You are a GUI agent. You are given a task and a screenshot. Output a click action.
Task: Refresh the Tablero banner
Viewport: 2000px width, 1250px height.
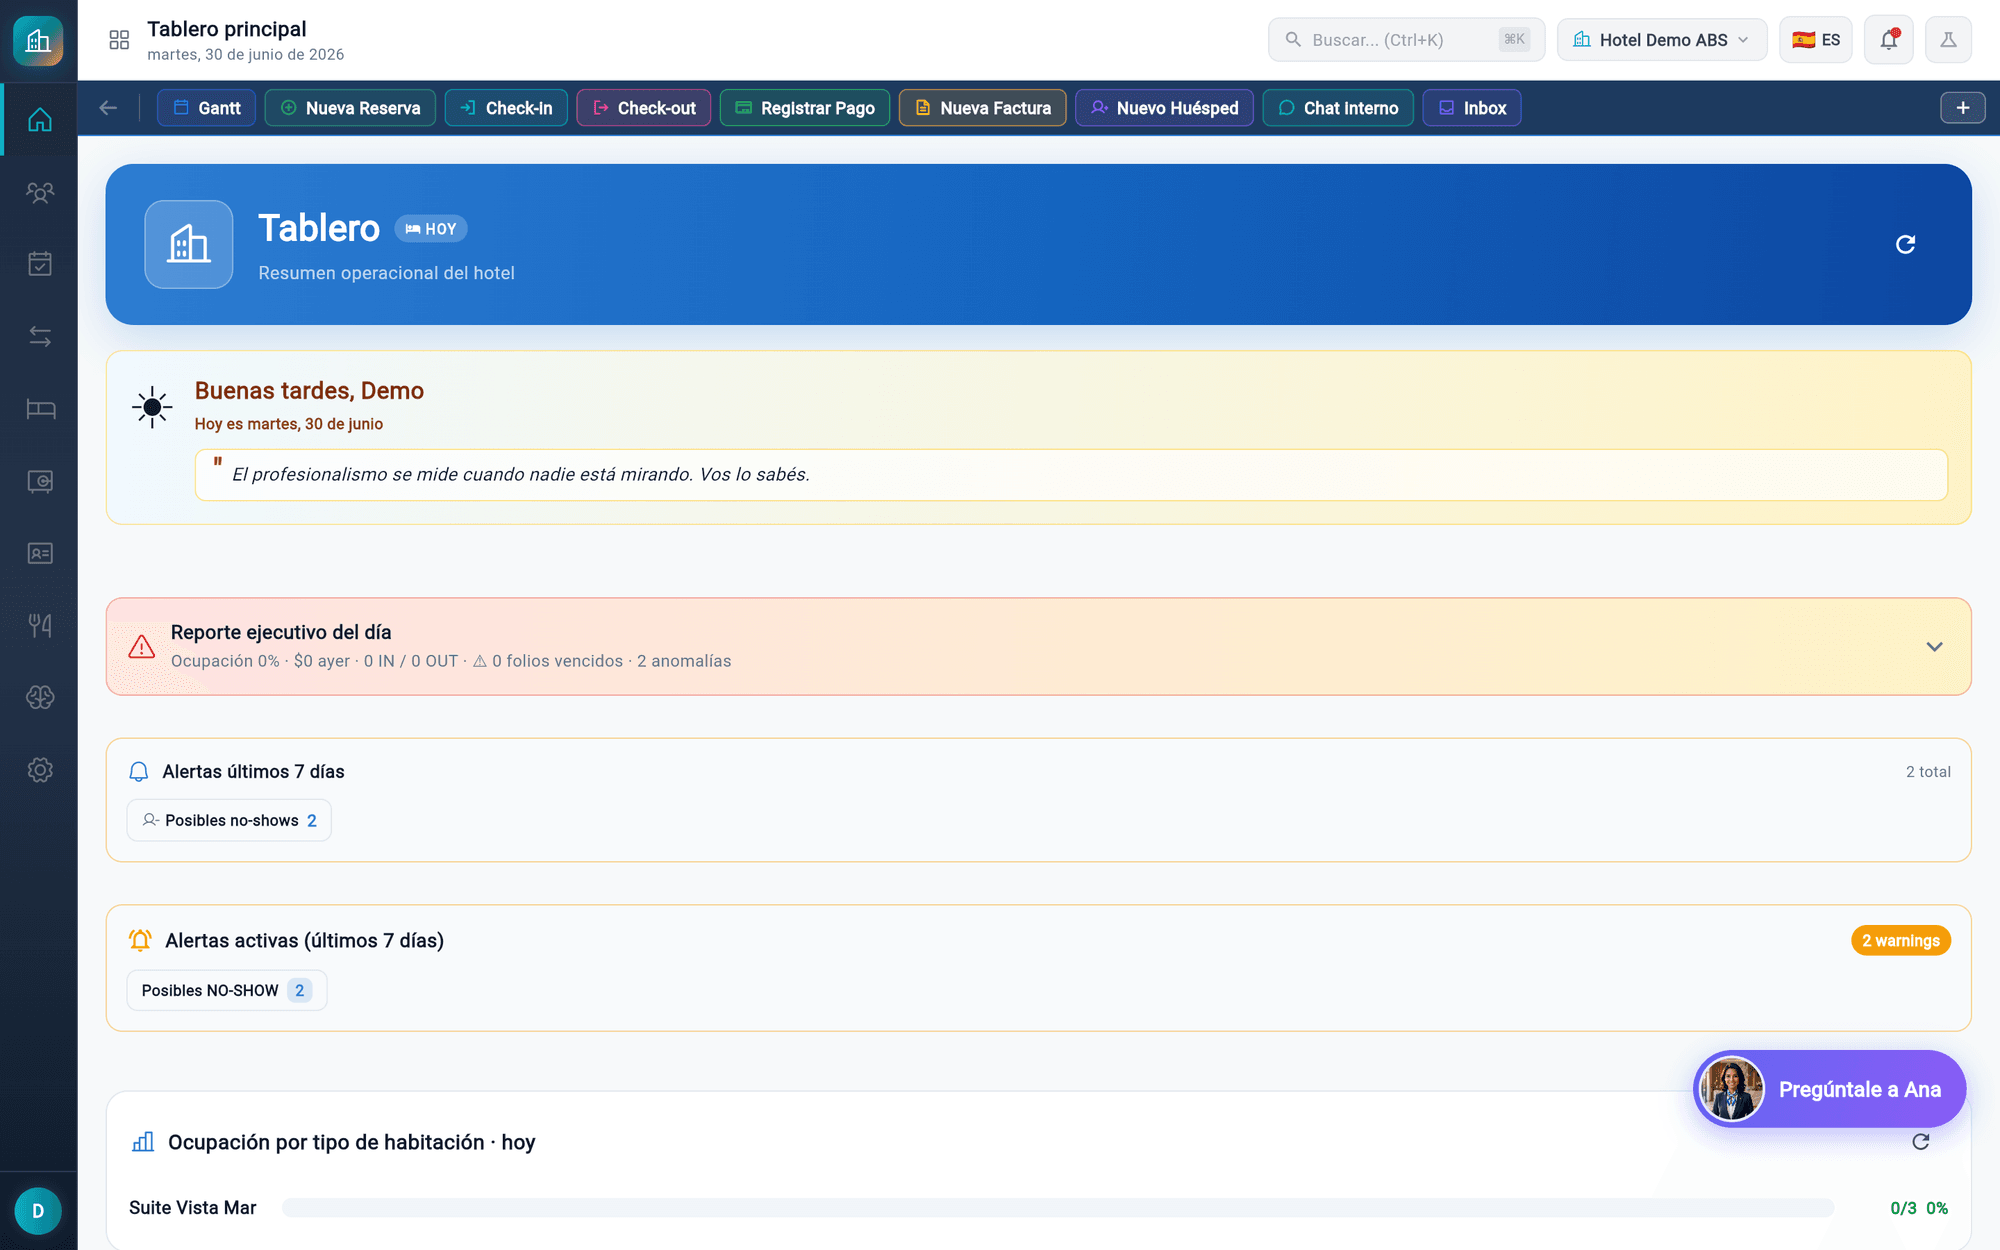pos(1906,244)
